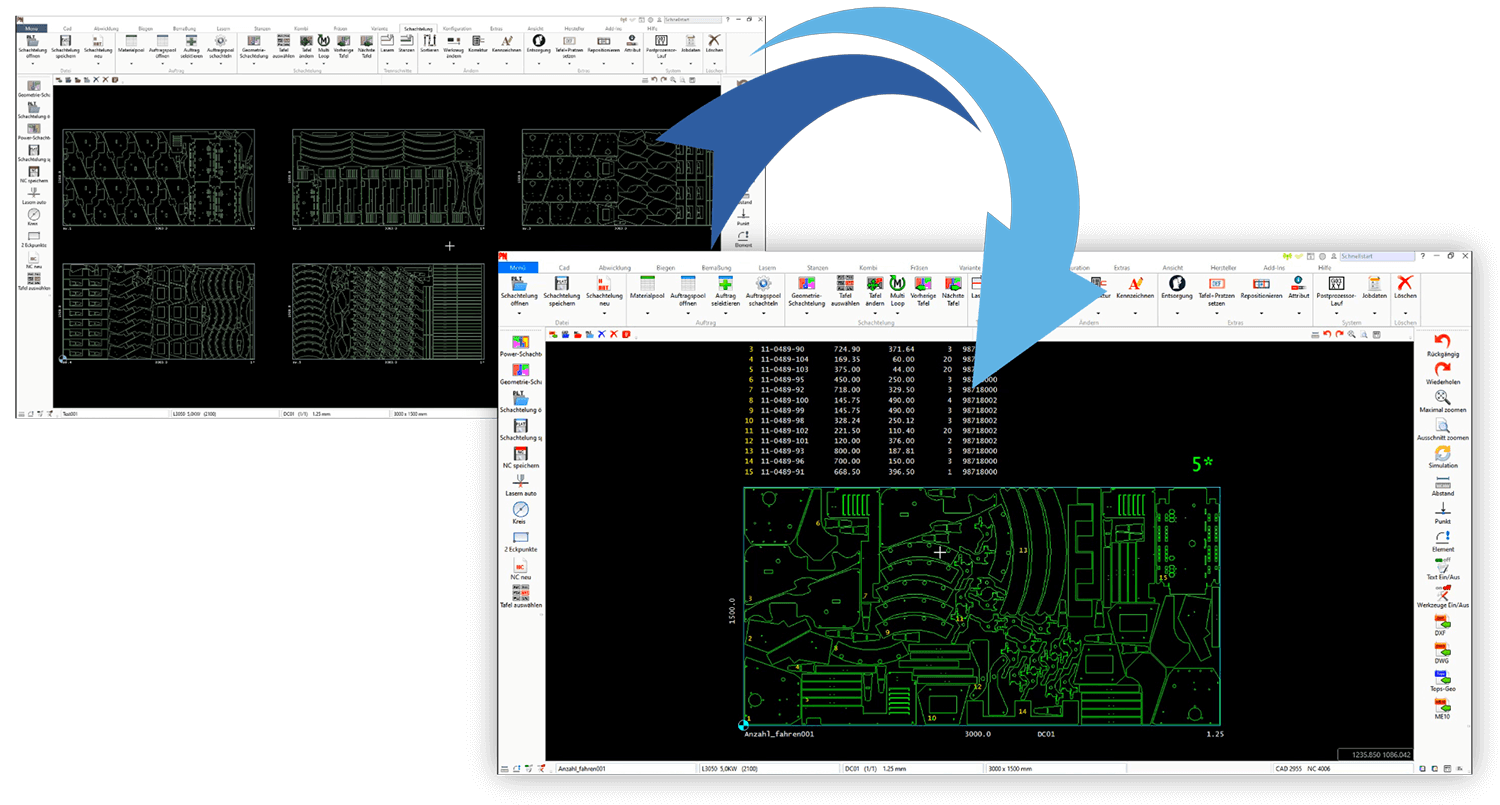Expand dropdown under Entsorgung in front window
The width and height of the screenshot is (1500, 805).
coord(1177,313)
